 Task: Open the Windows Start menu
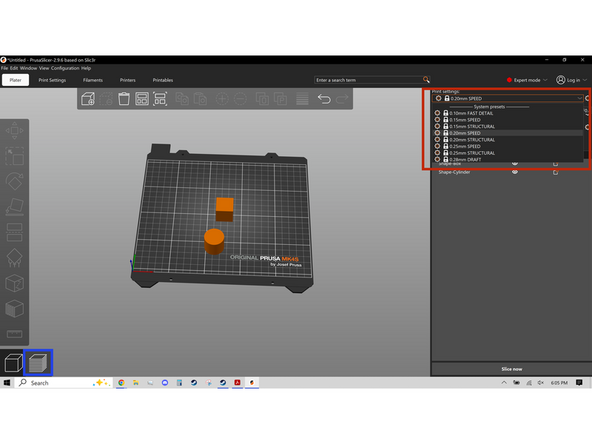(x=7, y=383)
